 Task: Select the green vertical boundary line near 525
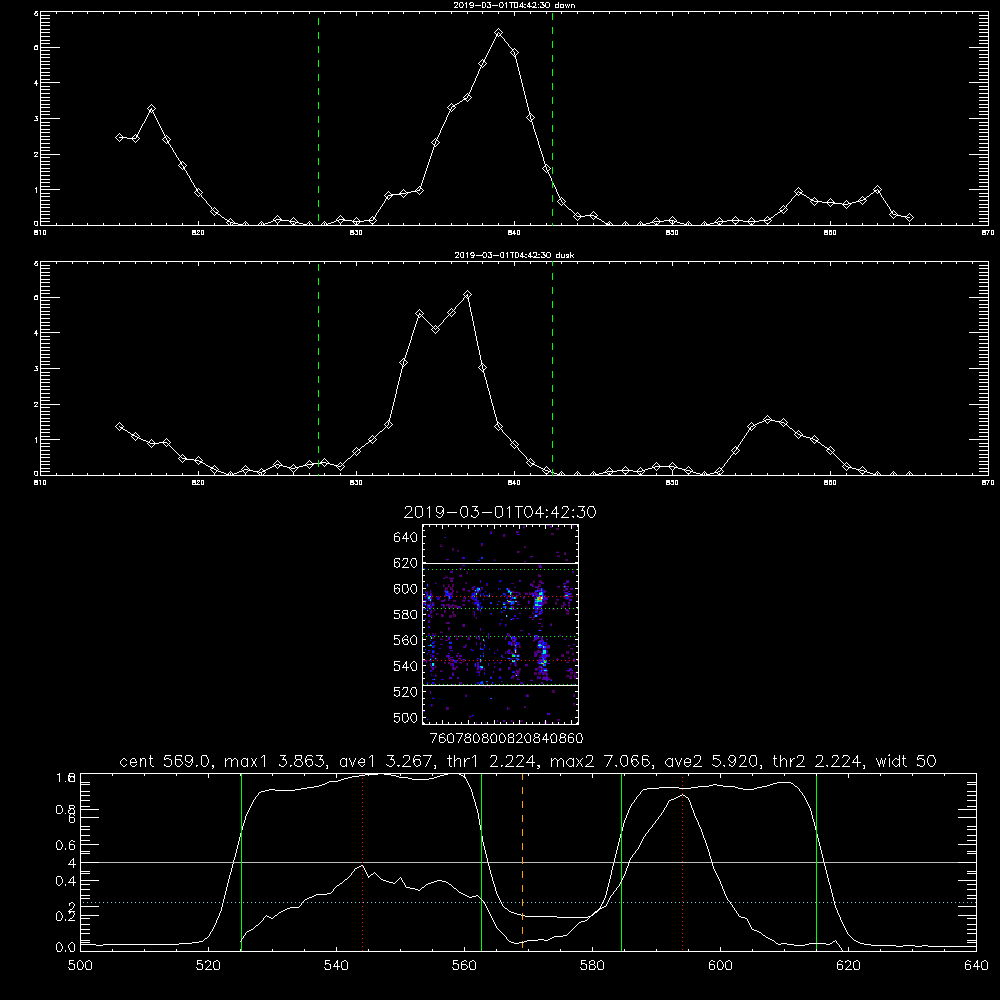click(241, 861)
